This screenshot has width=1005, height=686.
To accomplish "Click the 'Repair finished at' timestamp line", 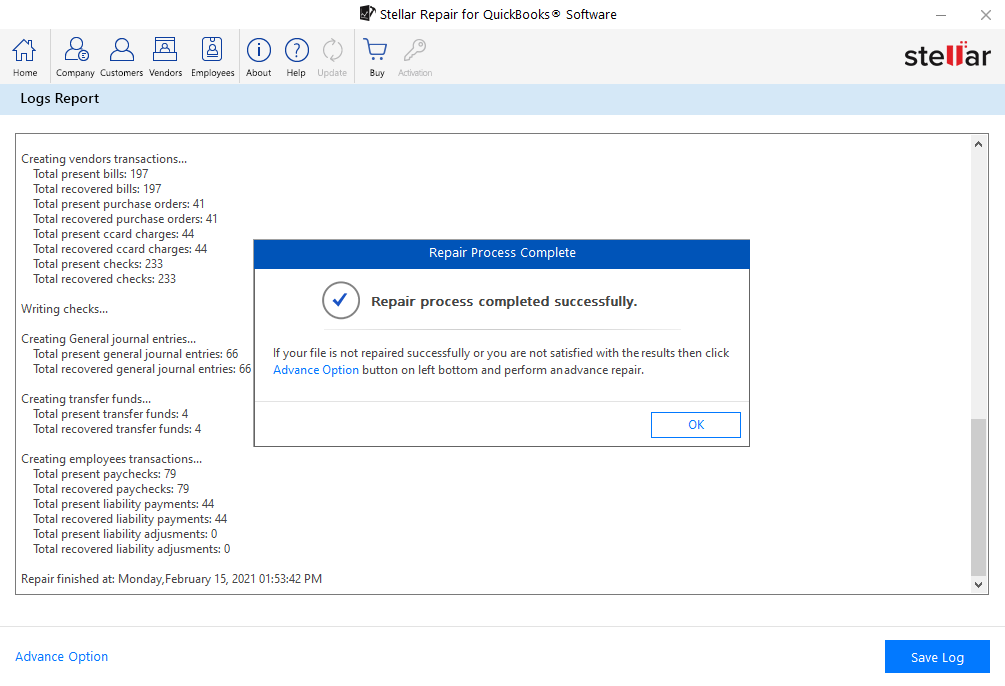I will (x=171, y=579).
